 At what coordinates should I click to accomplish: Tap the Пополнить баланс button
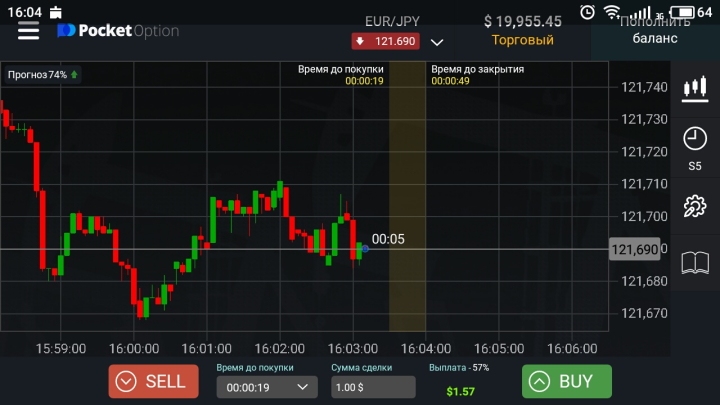(x=655, y=30)
